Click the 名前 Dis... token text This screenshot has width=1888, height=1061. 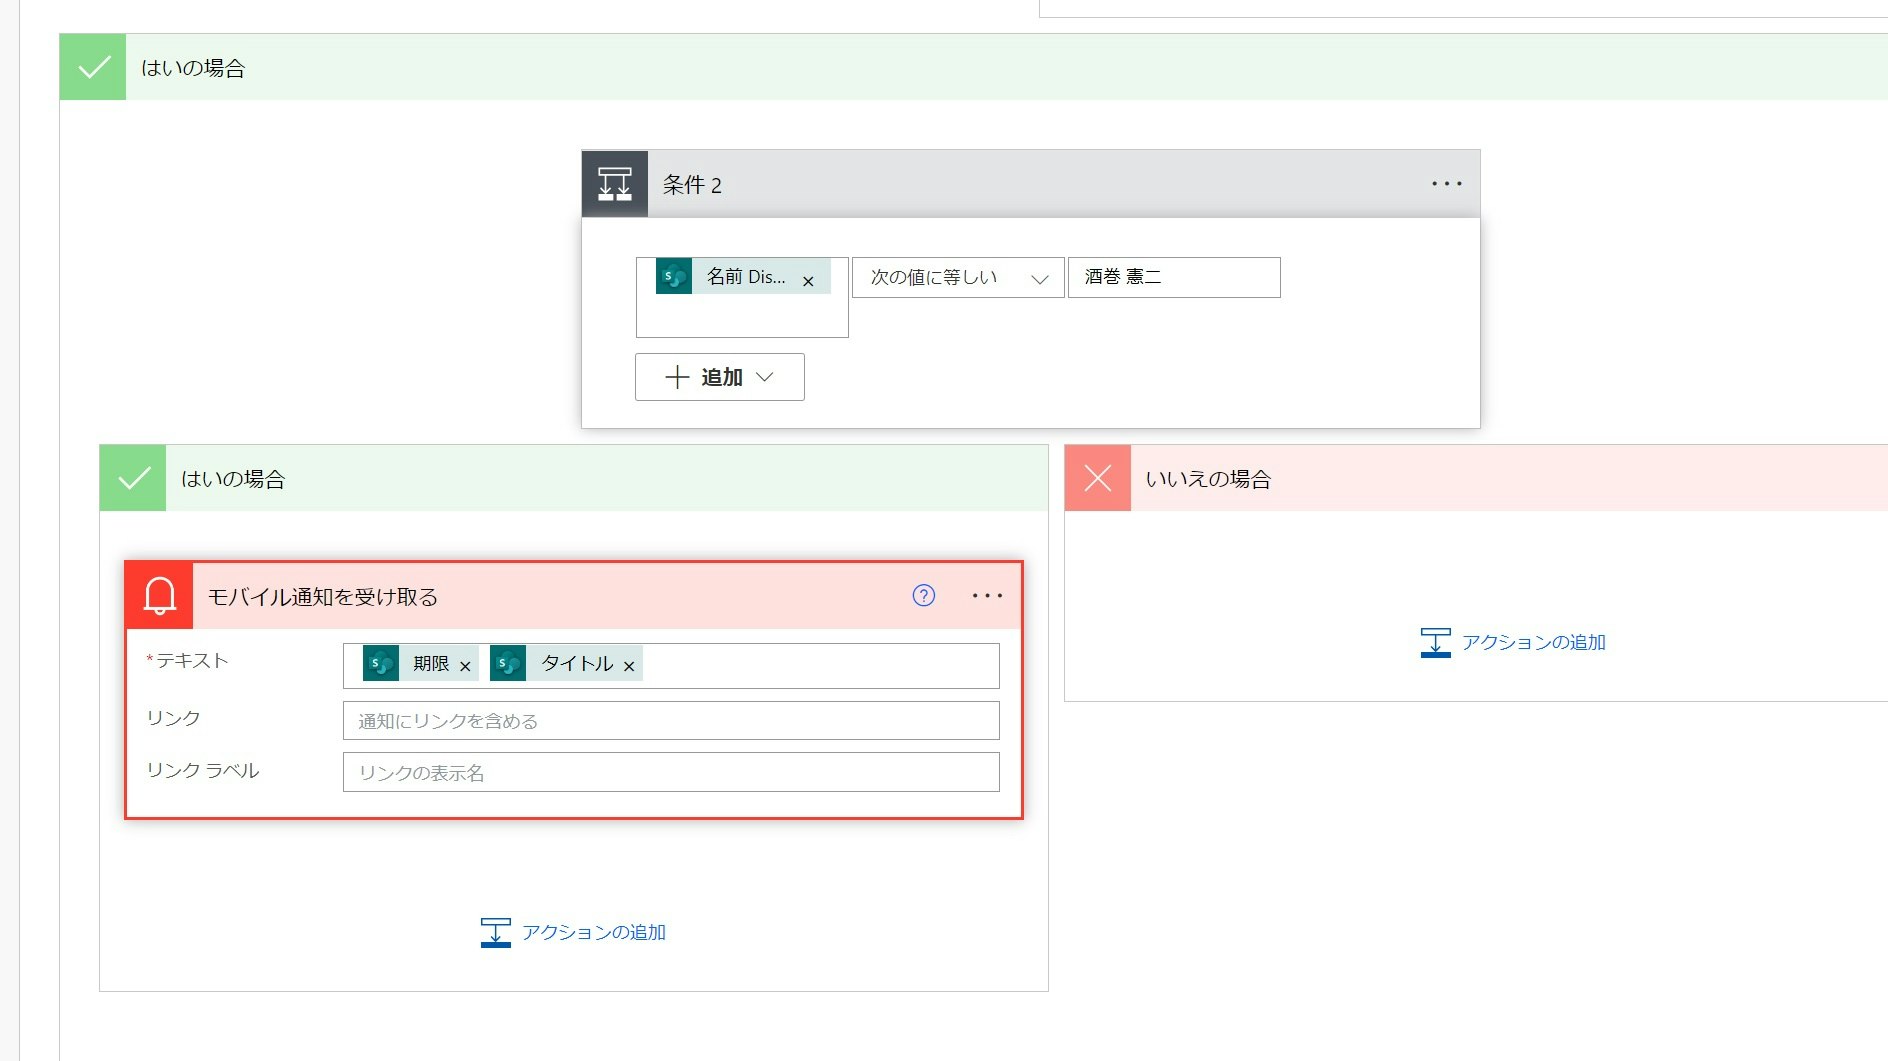pyautogui.click(x=746, y=277)
